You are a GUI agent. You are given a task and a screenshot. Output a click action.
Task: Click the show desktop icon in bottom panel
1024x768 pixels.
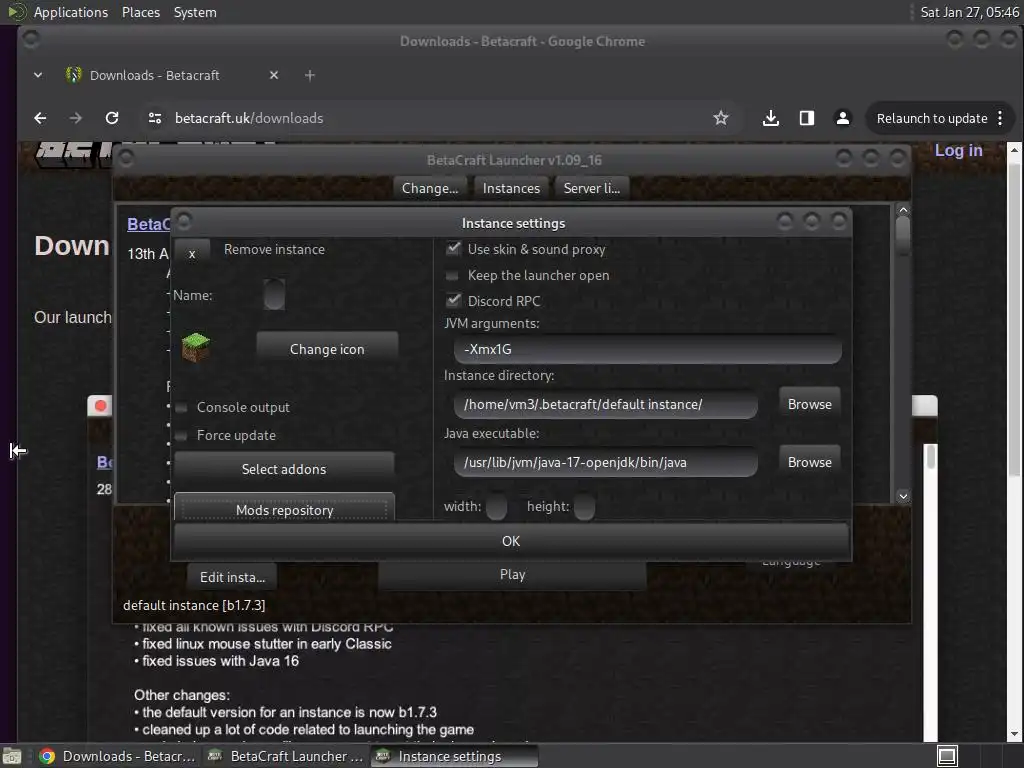click(12, 756)
